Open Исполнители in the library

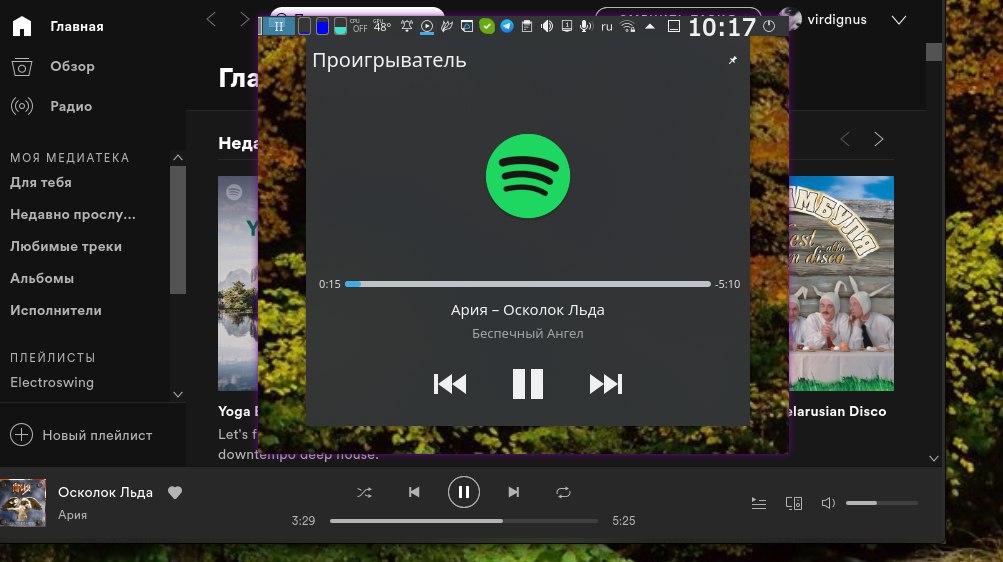click(56, 310)
